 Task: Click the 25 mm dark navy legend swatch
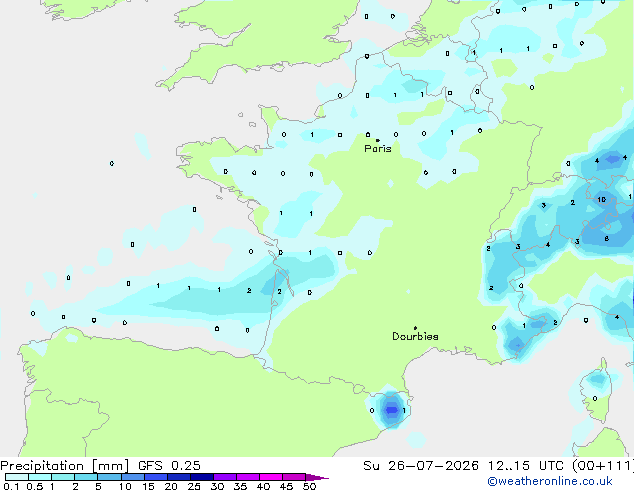[201, 477]
